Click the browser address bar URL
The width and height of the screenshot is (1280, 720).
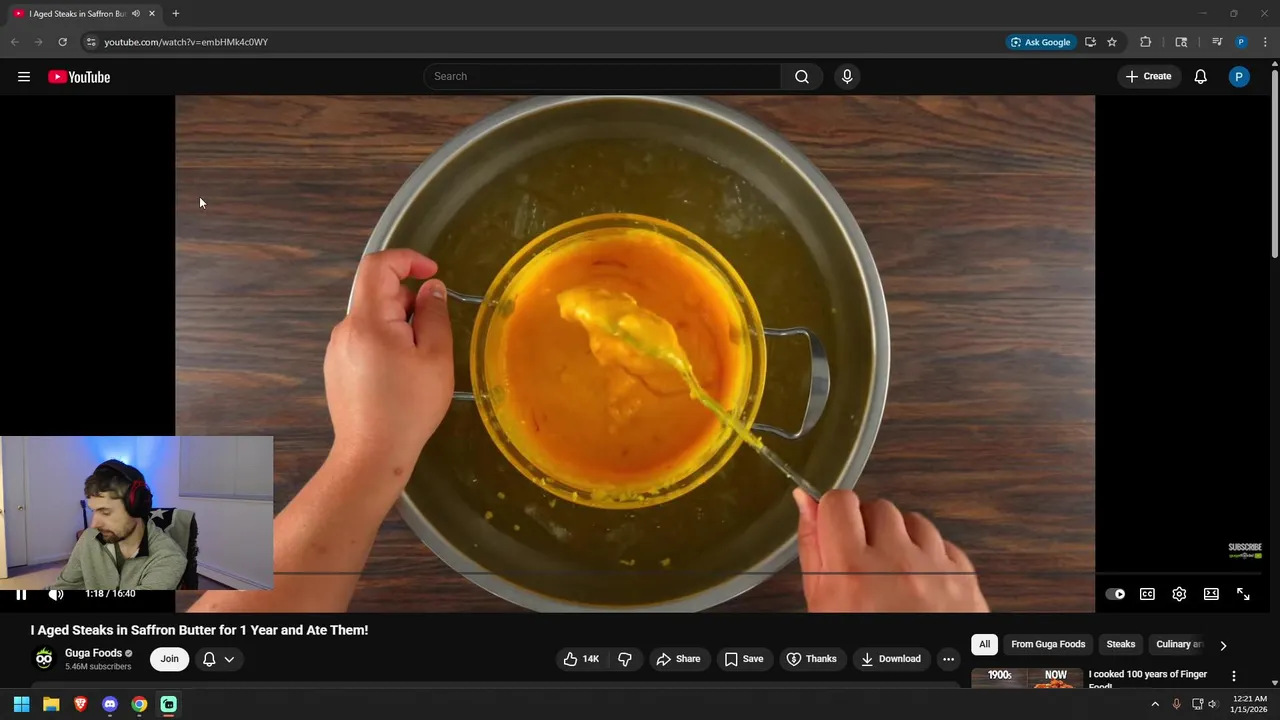point(186,42)
